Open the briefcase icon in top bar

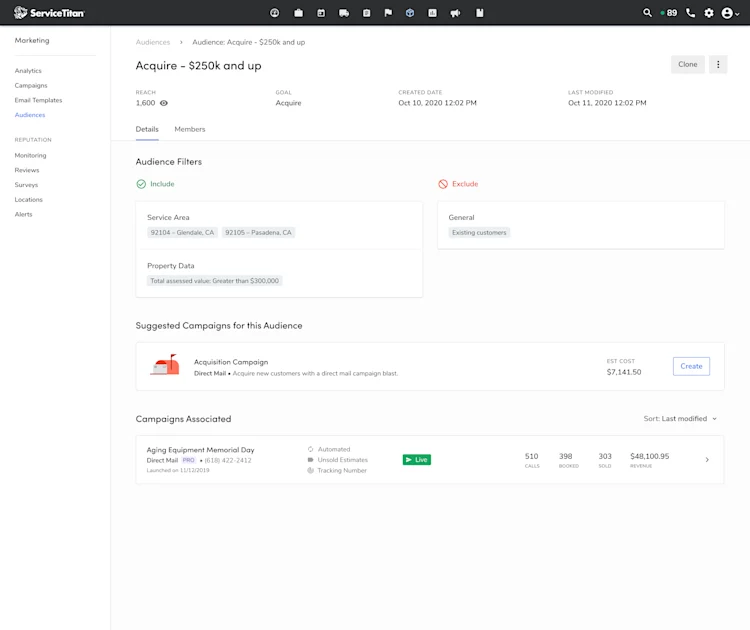pyautogui.click(x=298, y=13)
